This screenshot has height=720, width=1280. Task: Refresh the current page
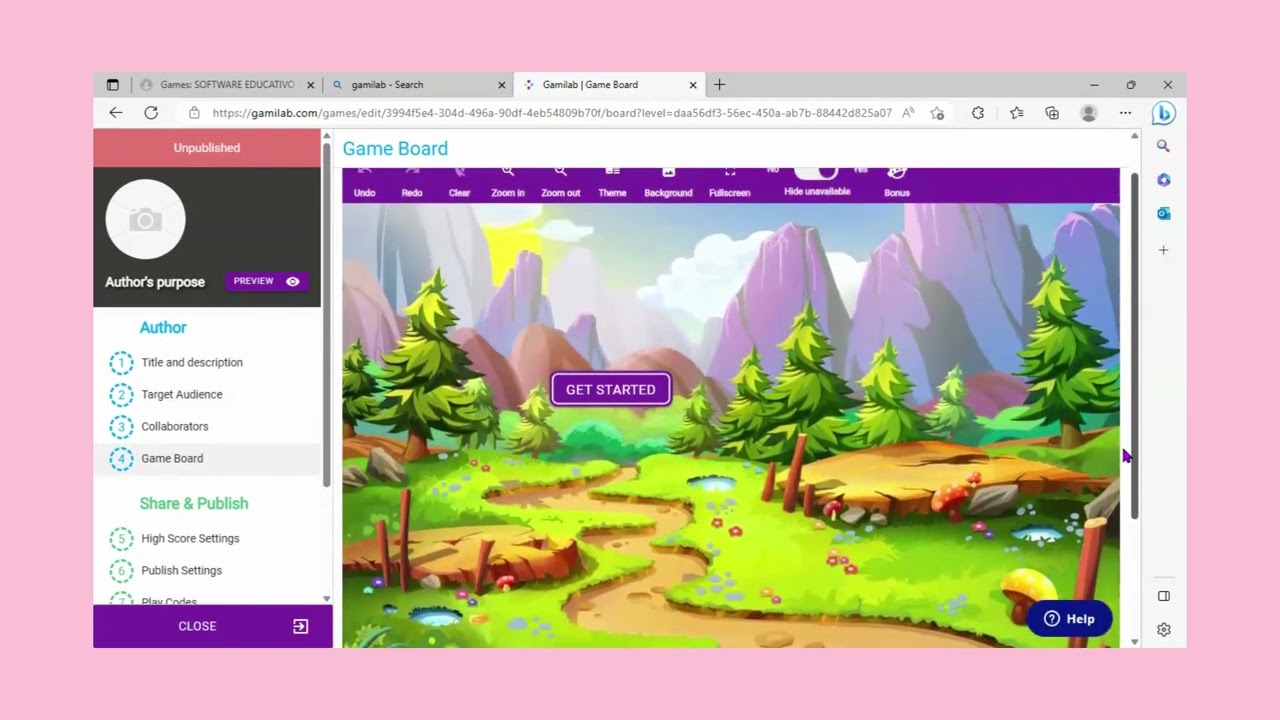[x=151, y=113]
